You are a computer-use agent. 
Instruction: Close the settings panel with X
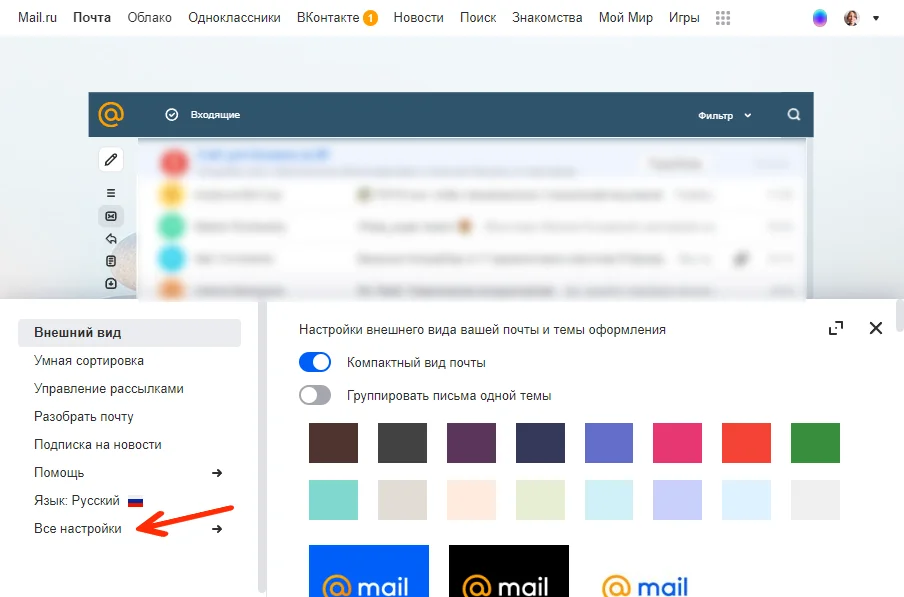[876, 328]
